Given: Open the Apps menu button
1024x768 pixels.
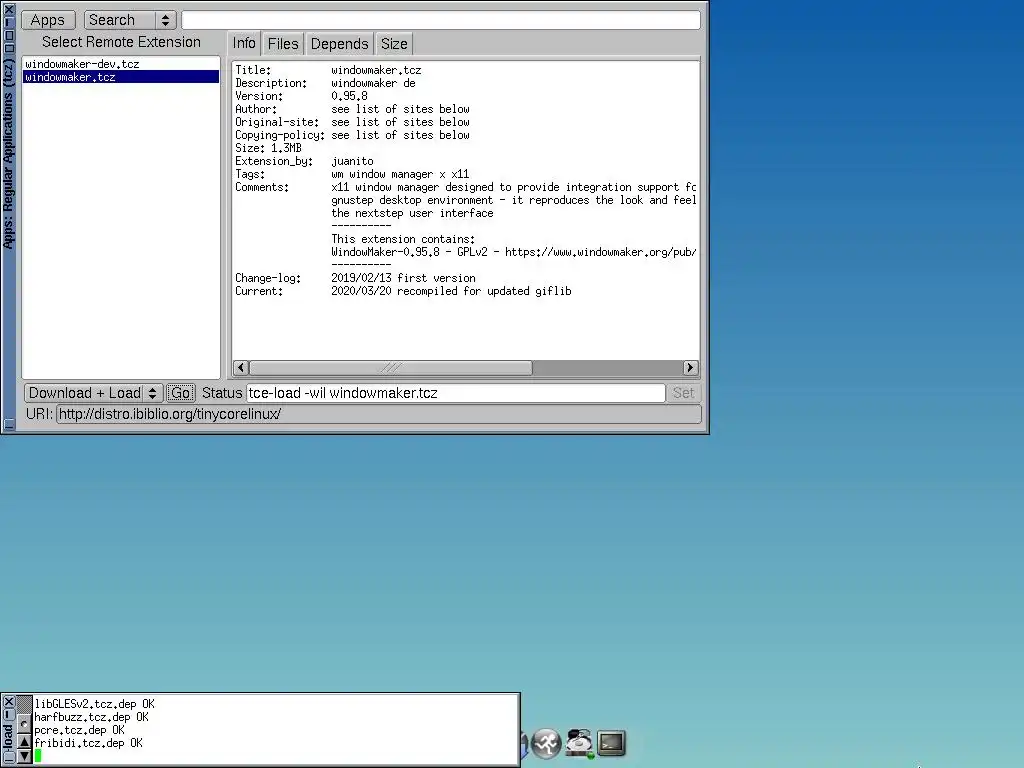Looking at the screenshot, I should (x=48, y=20).
